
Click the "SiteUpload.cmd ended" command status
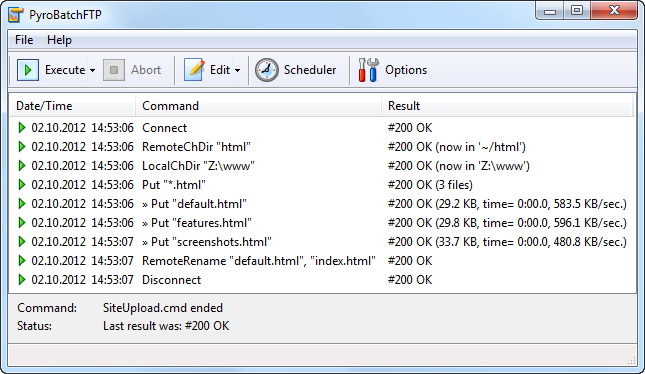[163, 308]
